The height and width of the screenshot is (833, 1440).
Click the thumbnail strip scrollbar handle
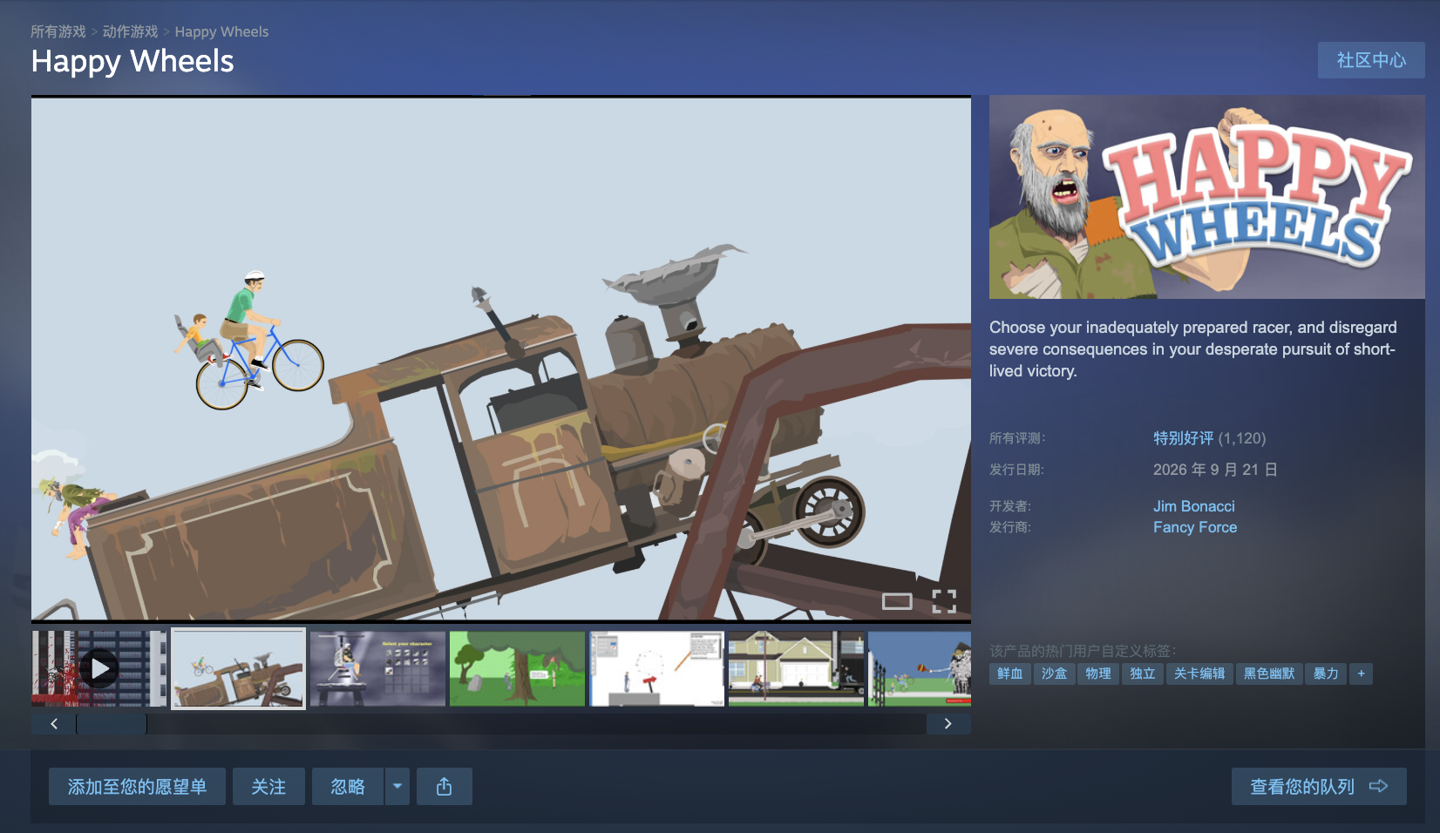111,723
